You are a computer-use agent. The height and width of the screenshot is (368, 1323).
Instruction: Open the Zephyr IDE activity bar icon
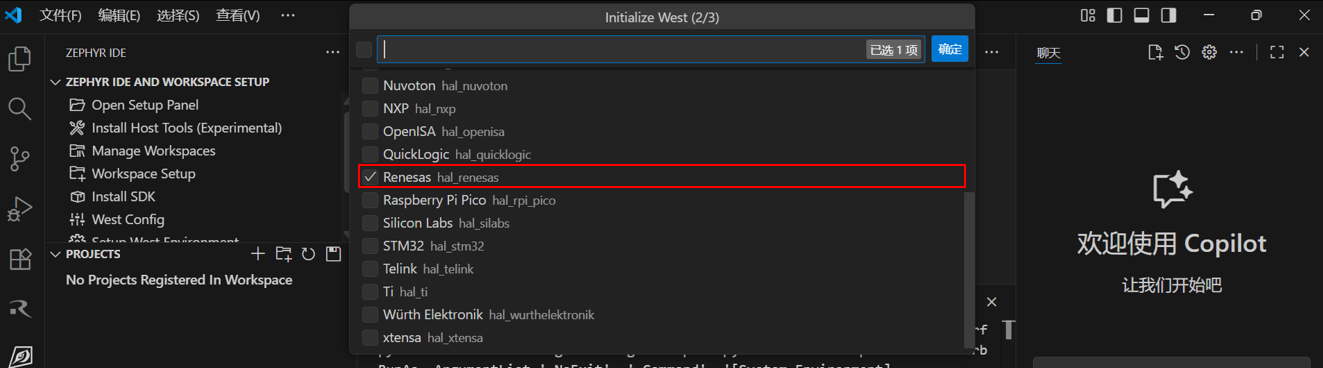click(20, 356)
